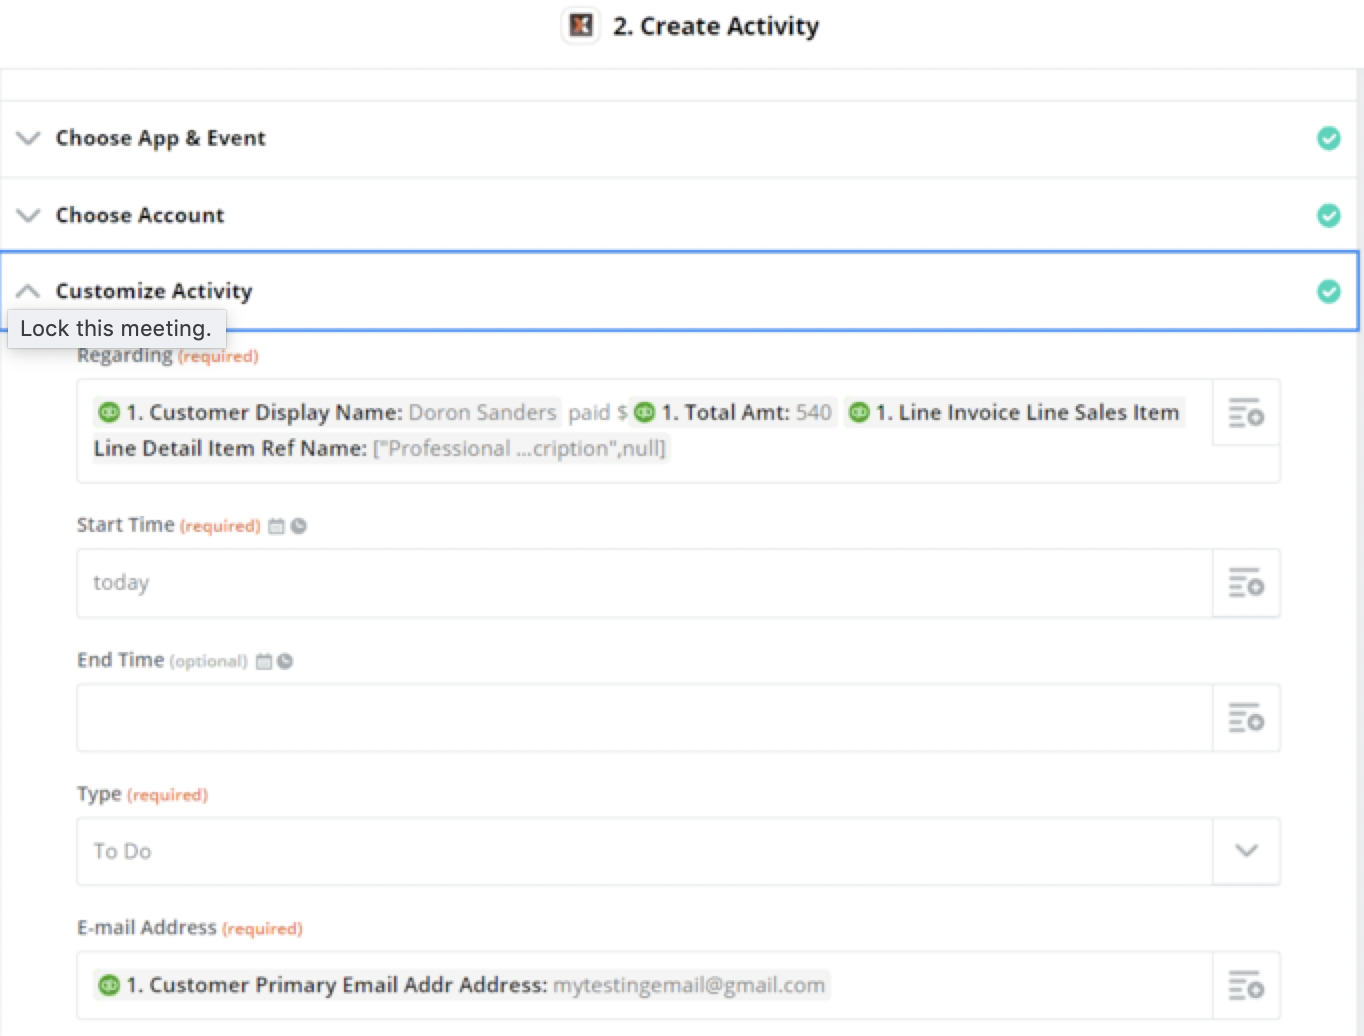Open the Type dropdown arrow
The image size is (1364, 1036).
tap(1246, 851)
